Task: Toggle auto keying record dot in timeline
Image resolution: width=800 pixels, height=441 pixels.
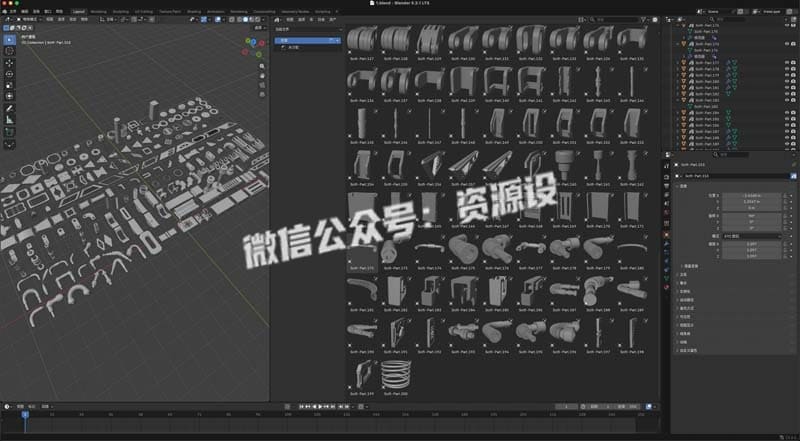Action: pyautogui.click(x=287, y=406)
